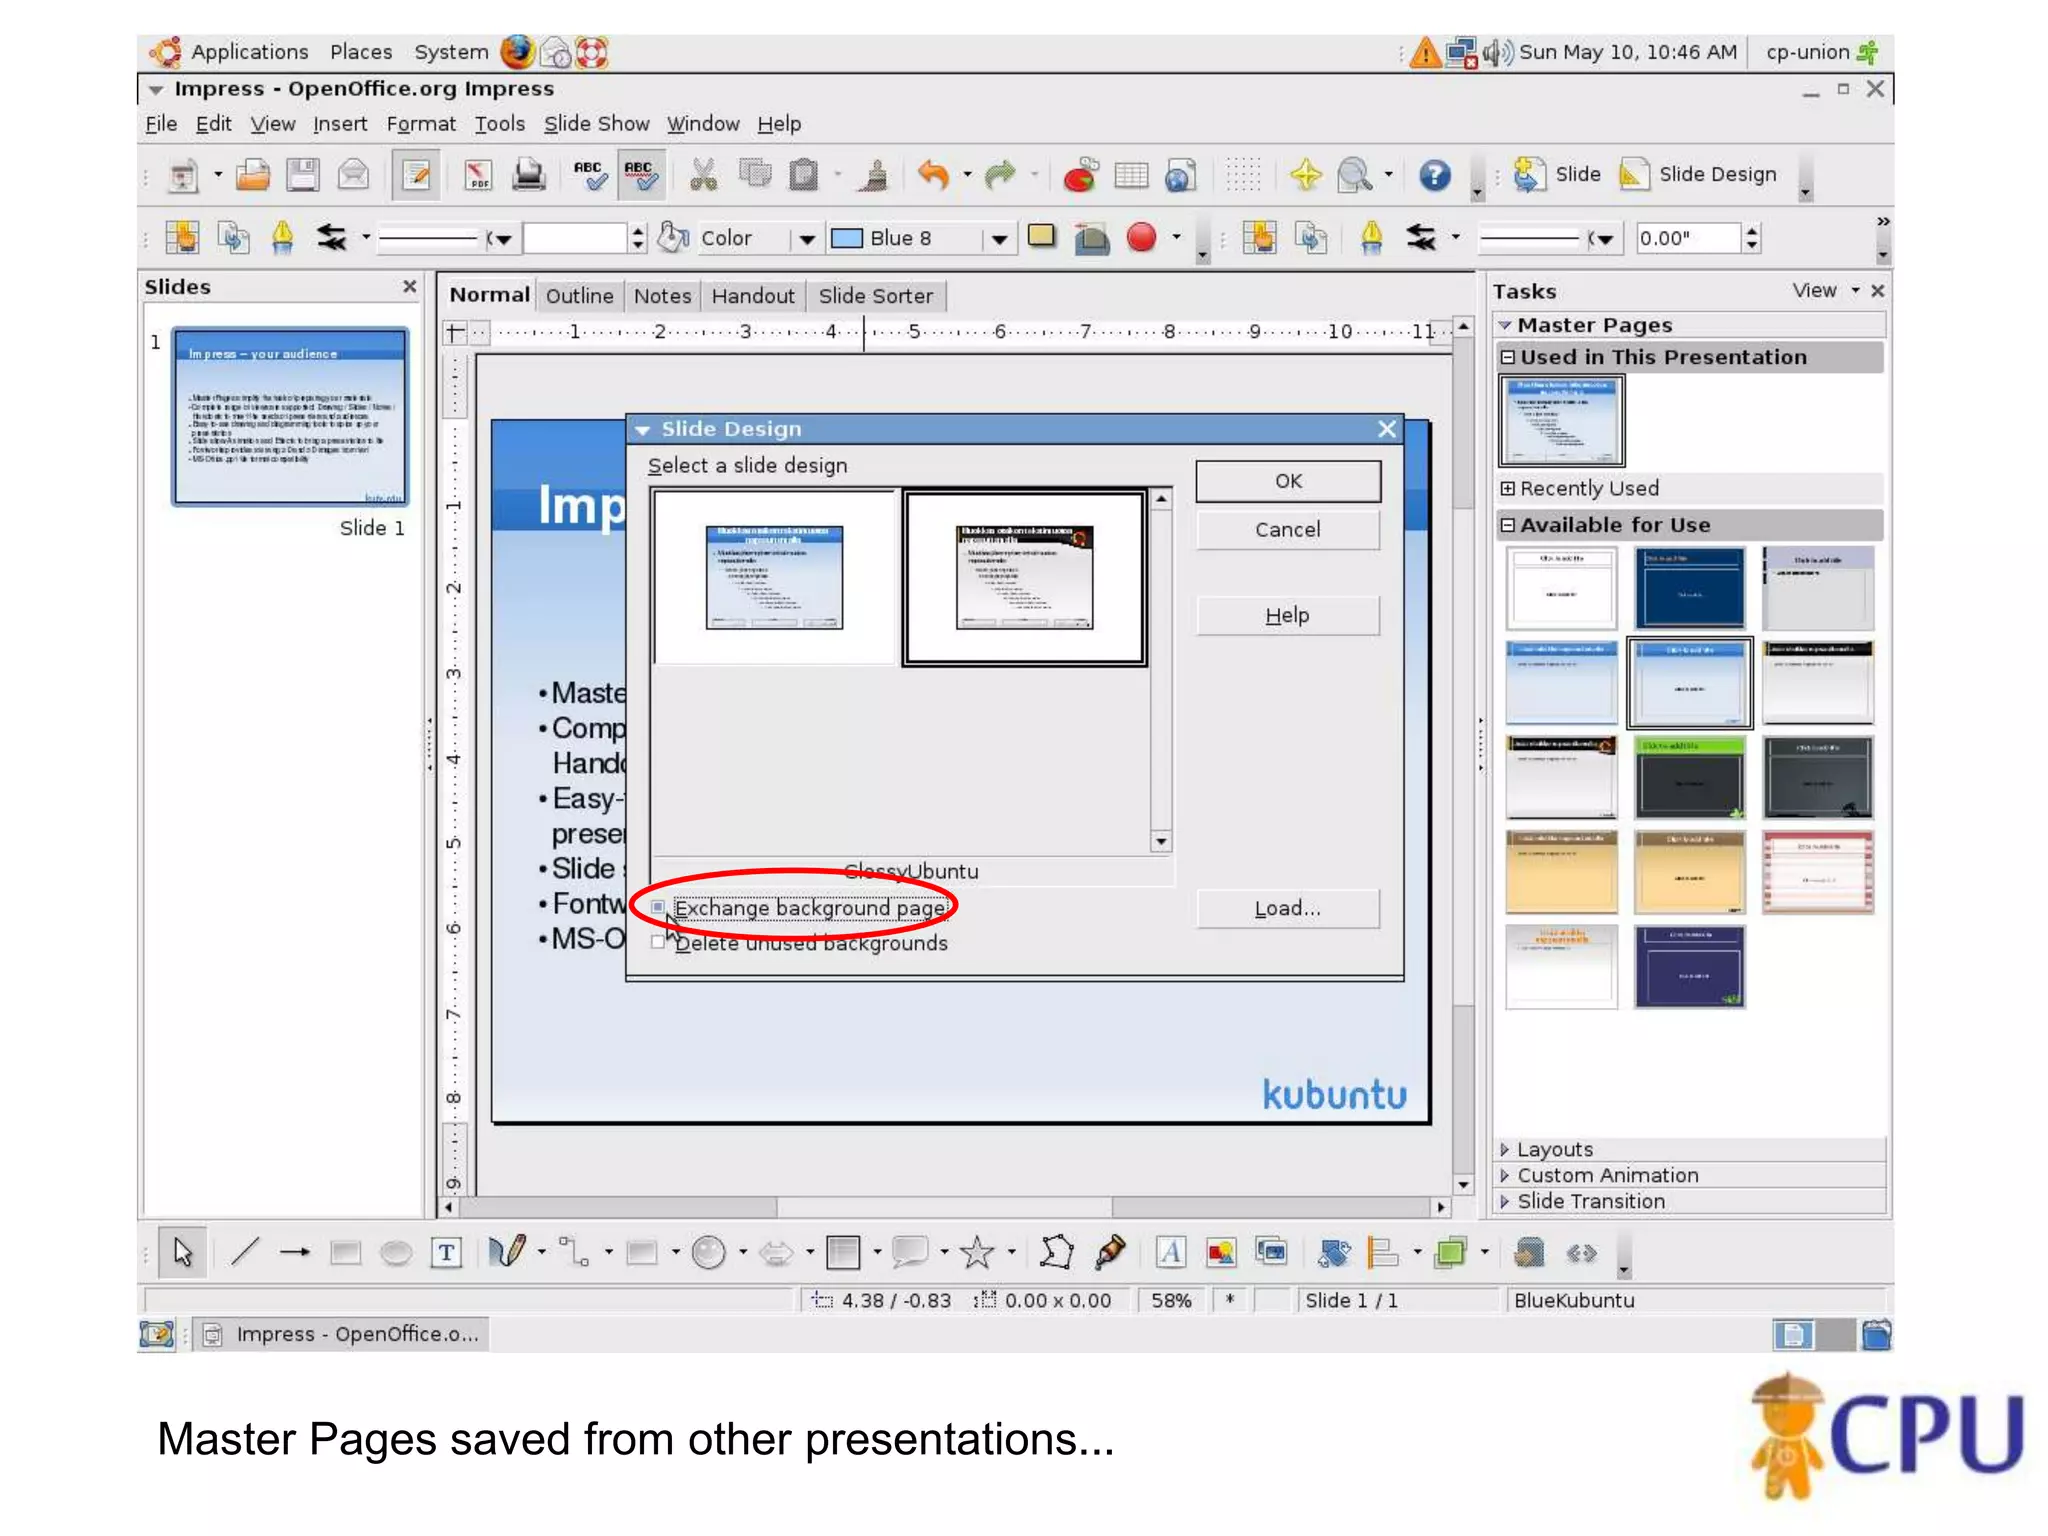Switch to the Notes tab
This screenshot has height=1536, width=2048.
pyautogui.click(x=662, y=296)
